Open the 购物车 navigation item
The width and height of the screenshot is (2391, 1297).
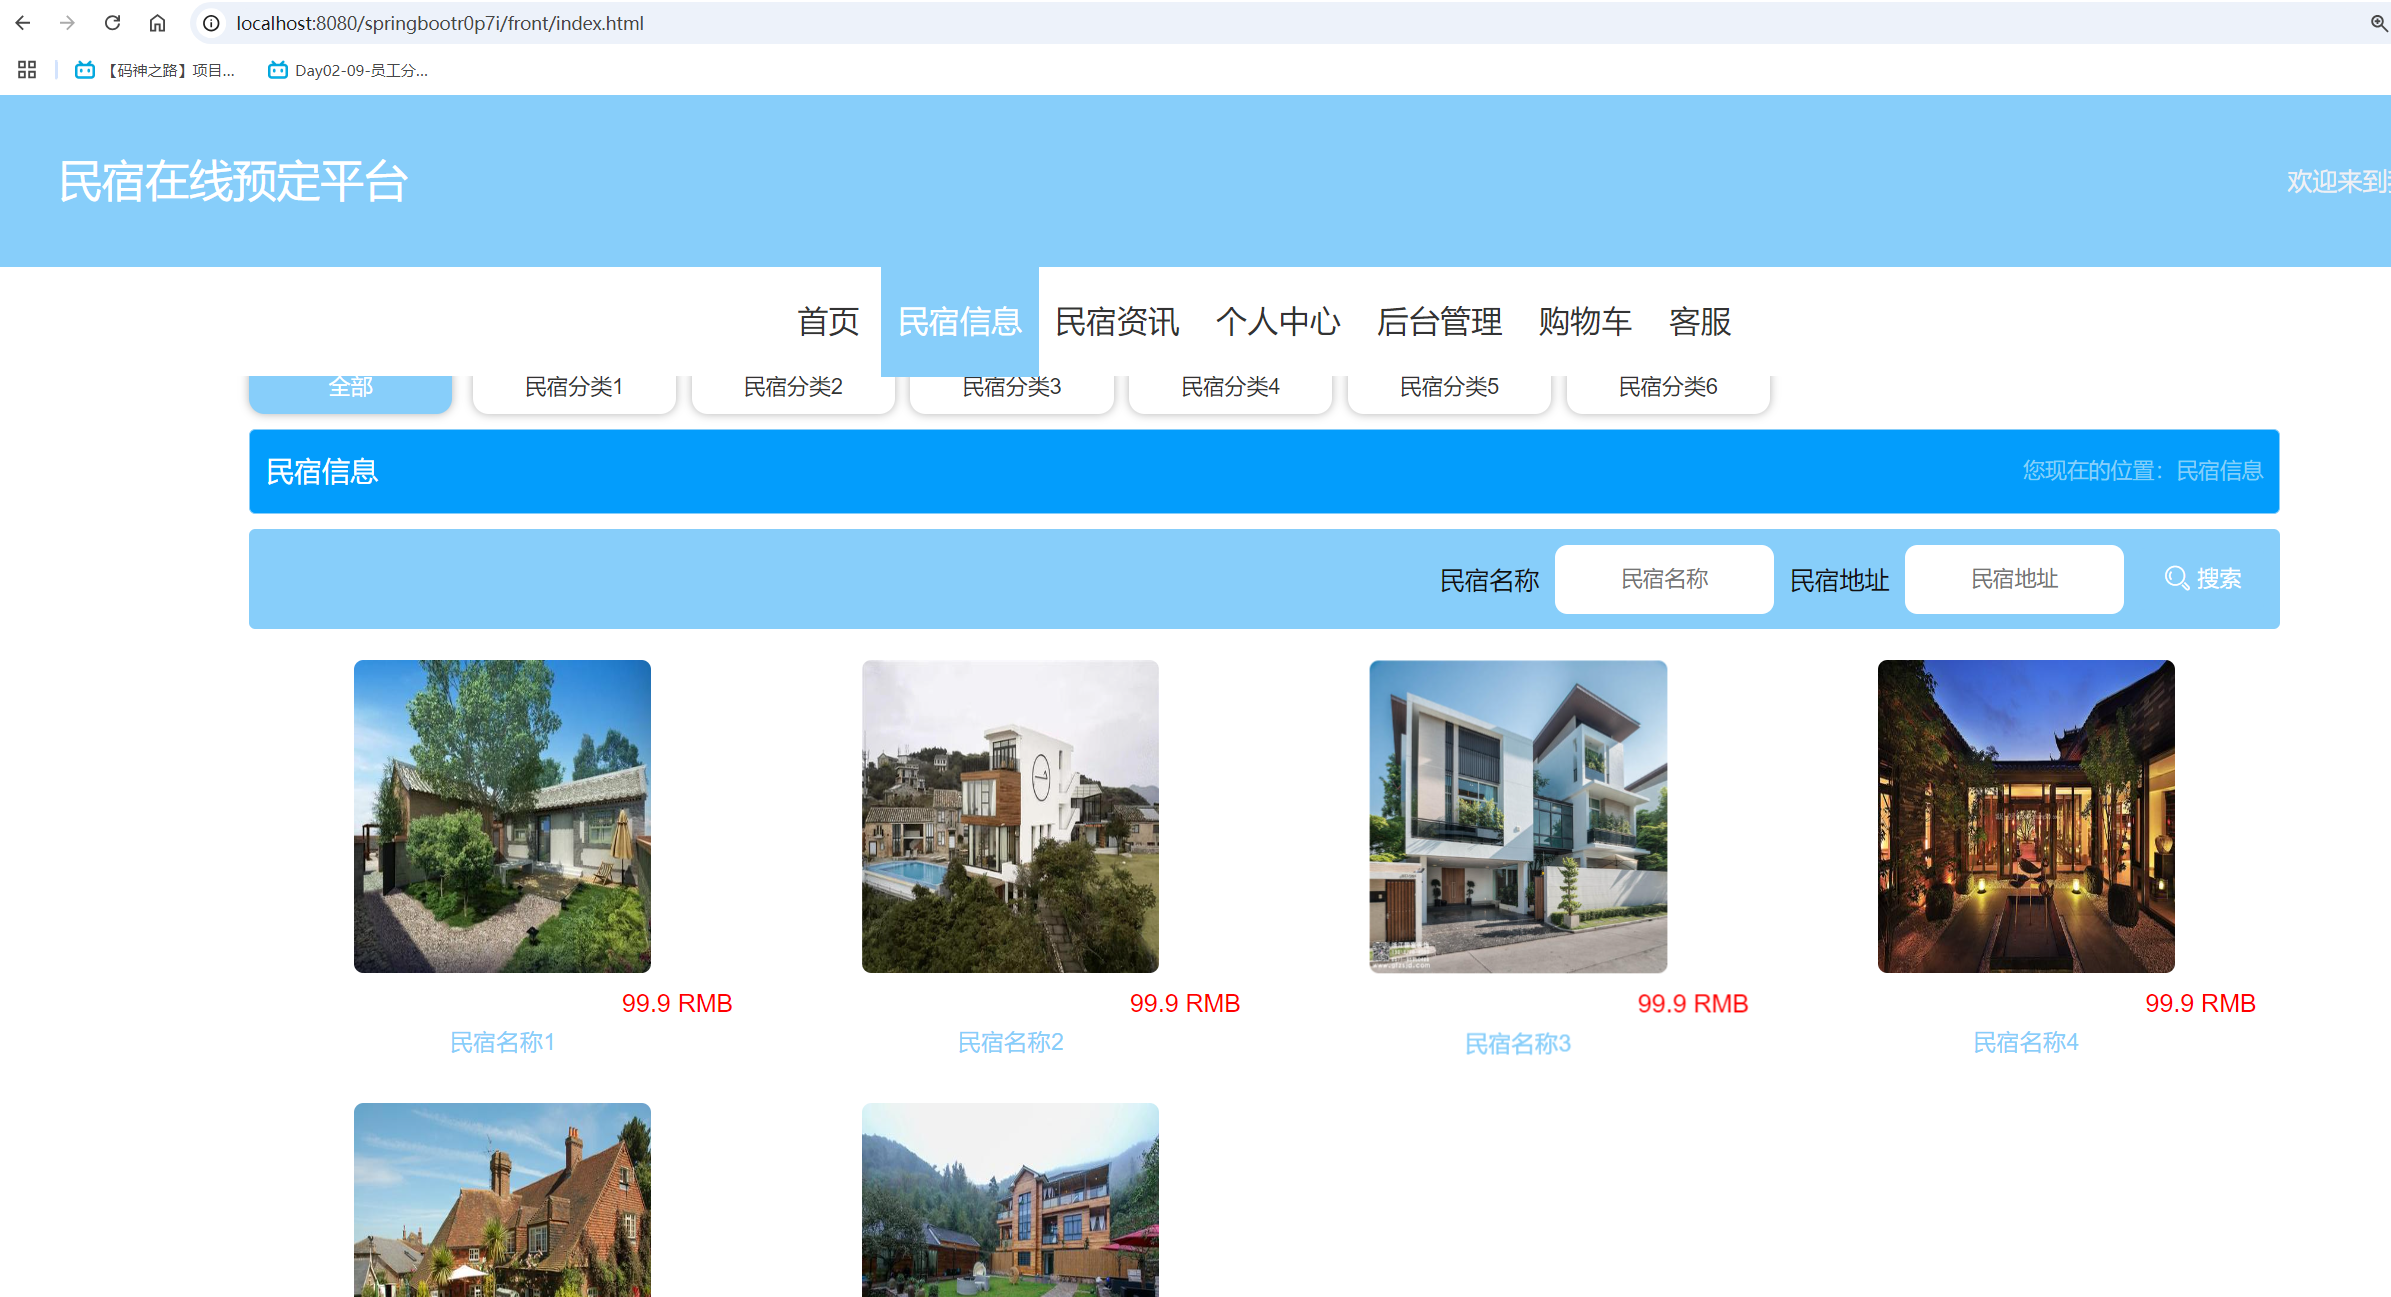tap(1585, 322)
